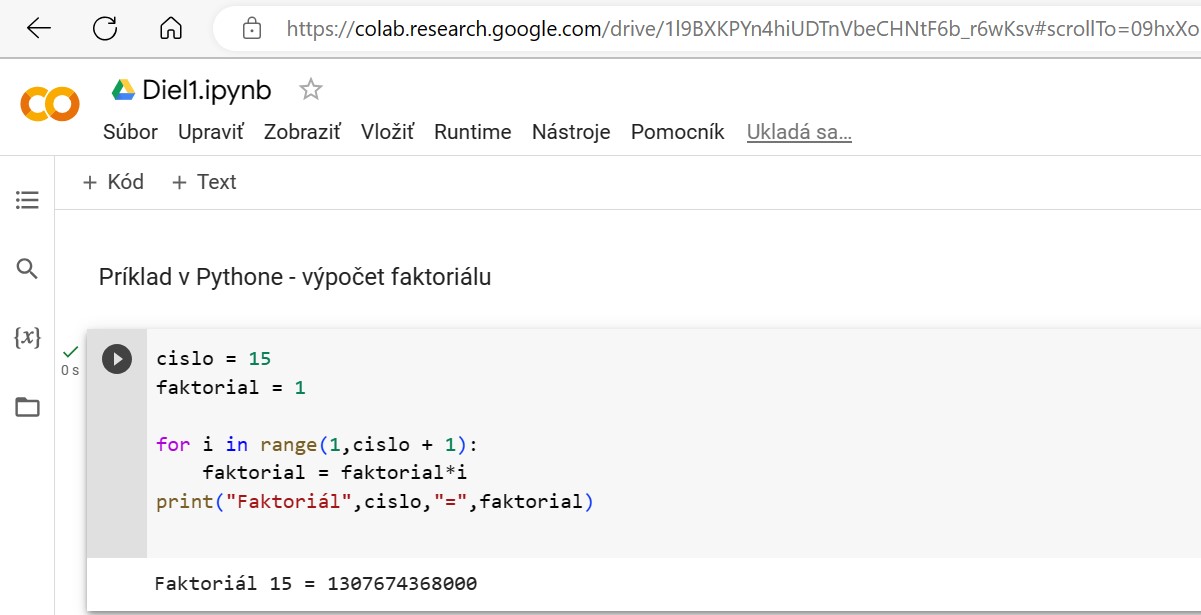View site security lock information
This screenshot has height=615, width=1201.
(252, 29)
